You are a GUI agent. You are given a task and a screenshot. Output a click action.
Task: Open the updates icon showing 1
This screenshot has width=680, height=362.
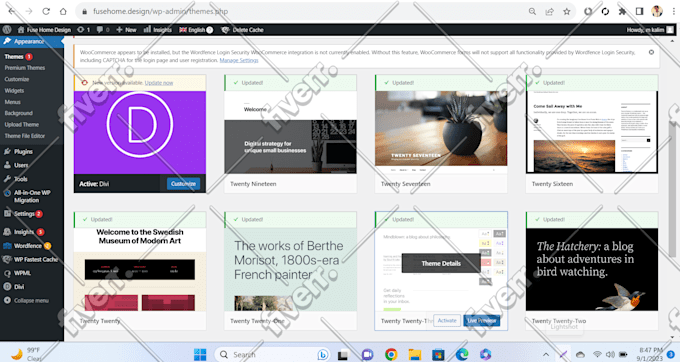click(x=83, y=29)
